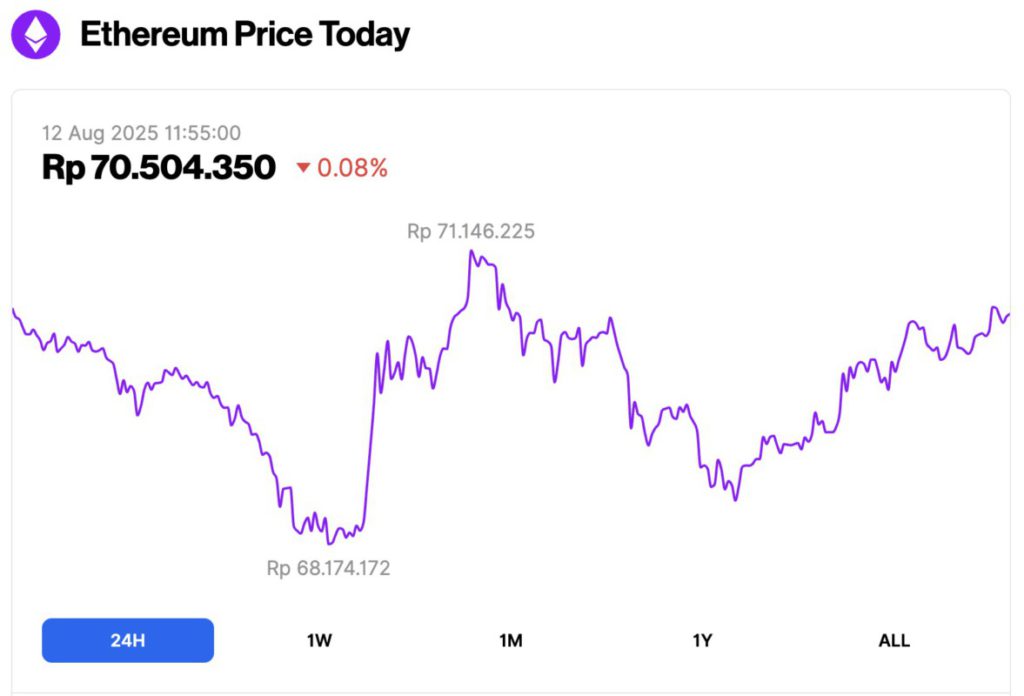This screenshot has height=696, width=1024.
Task: Click the purple price chart line
Action: [200, 380]
